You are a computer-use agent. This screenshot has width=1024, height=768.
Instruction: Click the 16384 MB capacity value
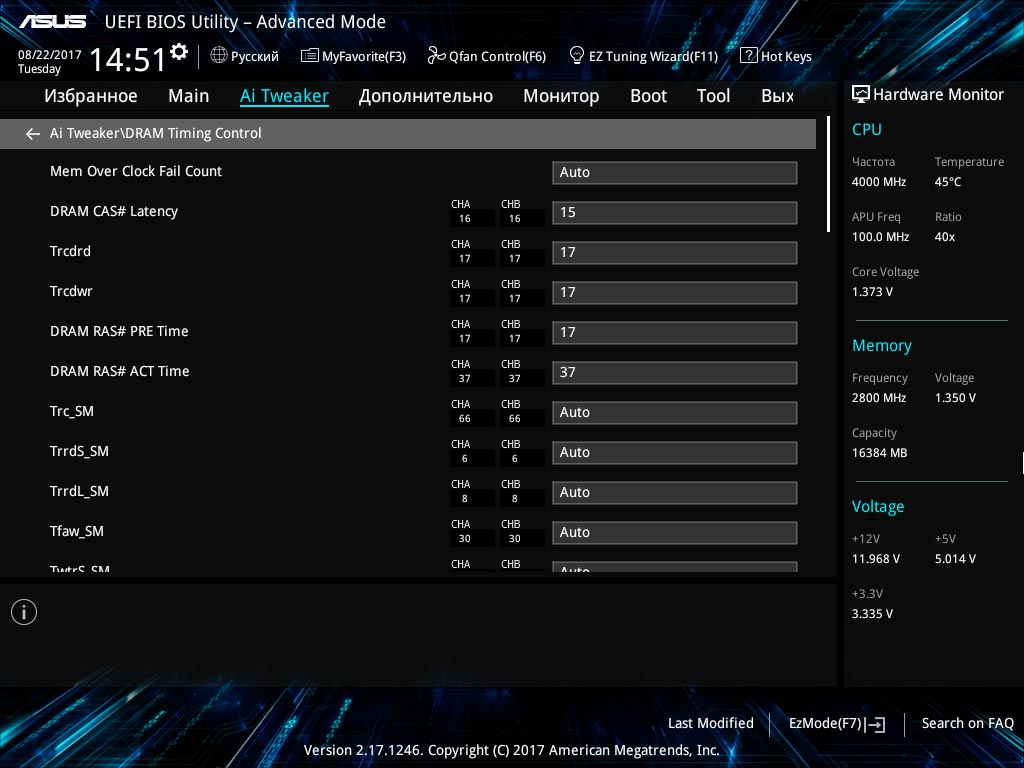(879, 453)
